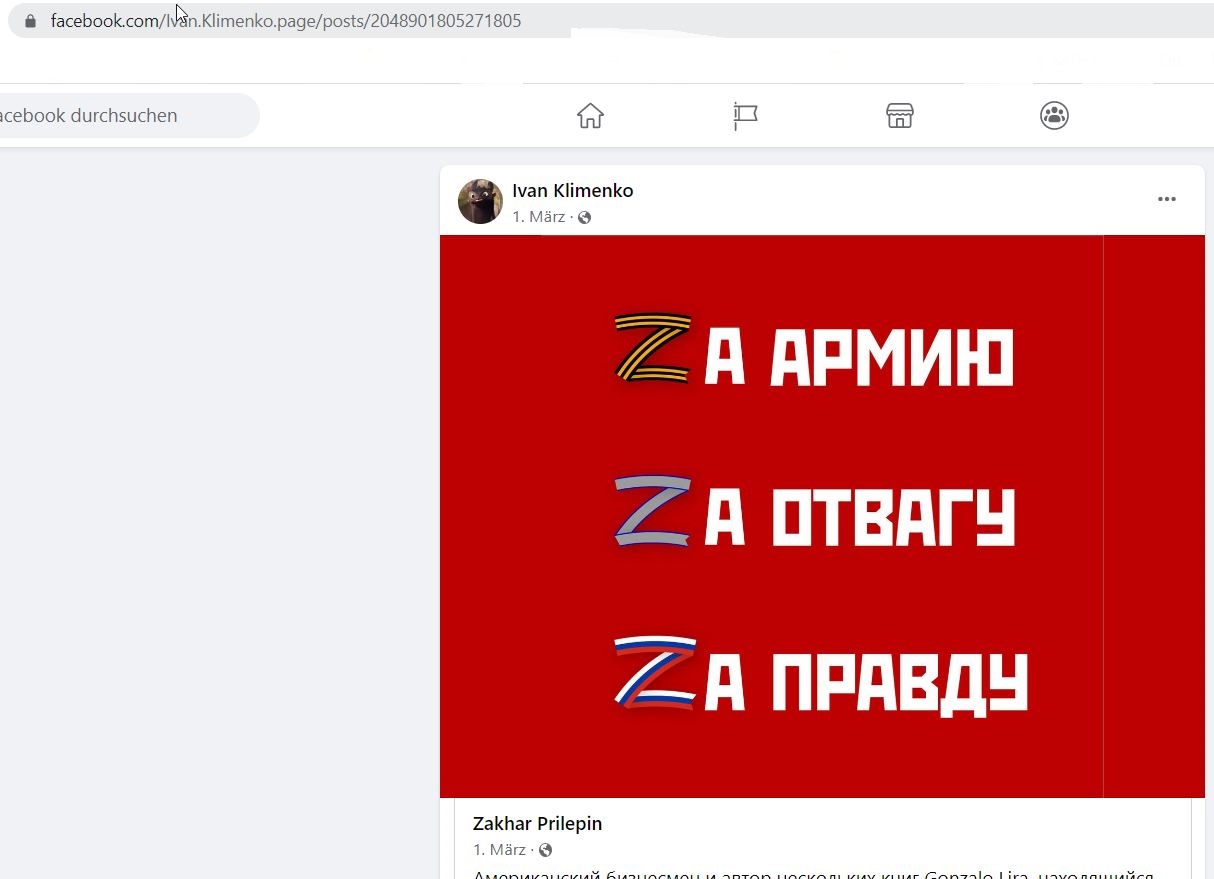Screen dimensions: 1214x879
Task: Click the silver Z beside 'ОТВАГУ'
Action: pyautogui.click(x=653, y=512)
